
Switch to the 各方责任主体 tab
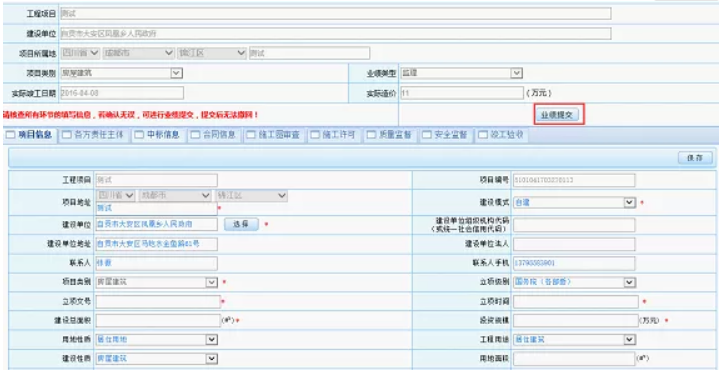coord(94,135)
